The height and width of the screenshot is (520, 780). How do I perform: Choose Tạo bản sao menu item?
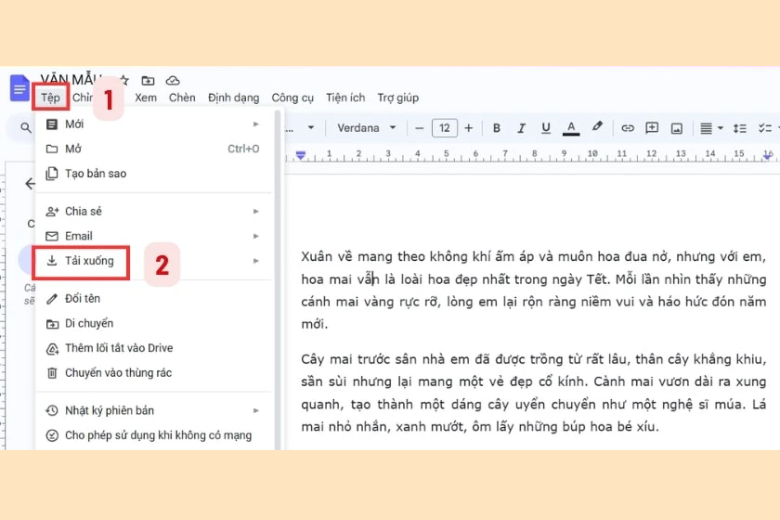[x=154, y=174]
